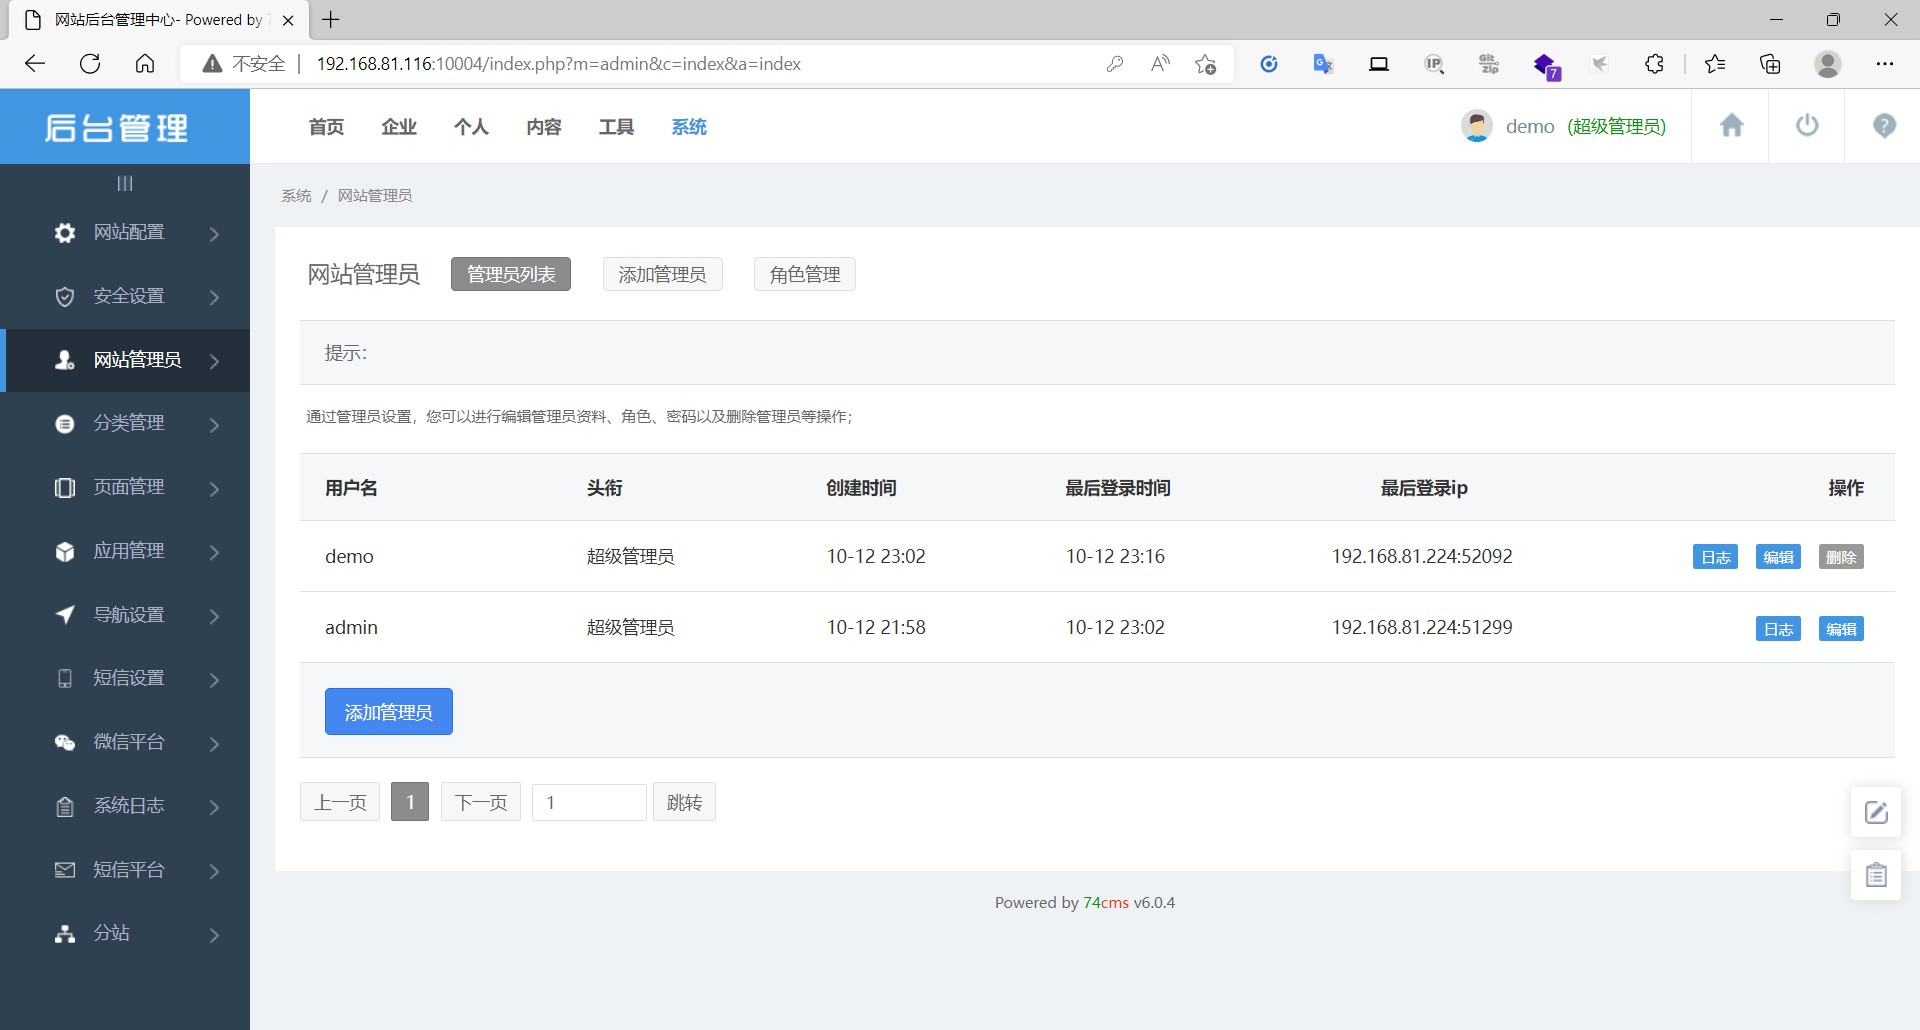Click the 不安全 site security warning
This screenshot has height=1030, width=1920.
click(245, 64)
